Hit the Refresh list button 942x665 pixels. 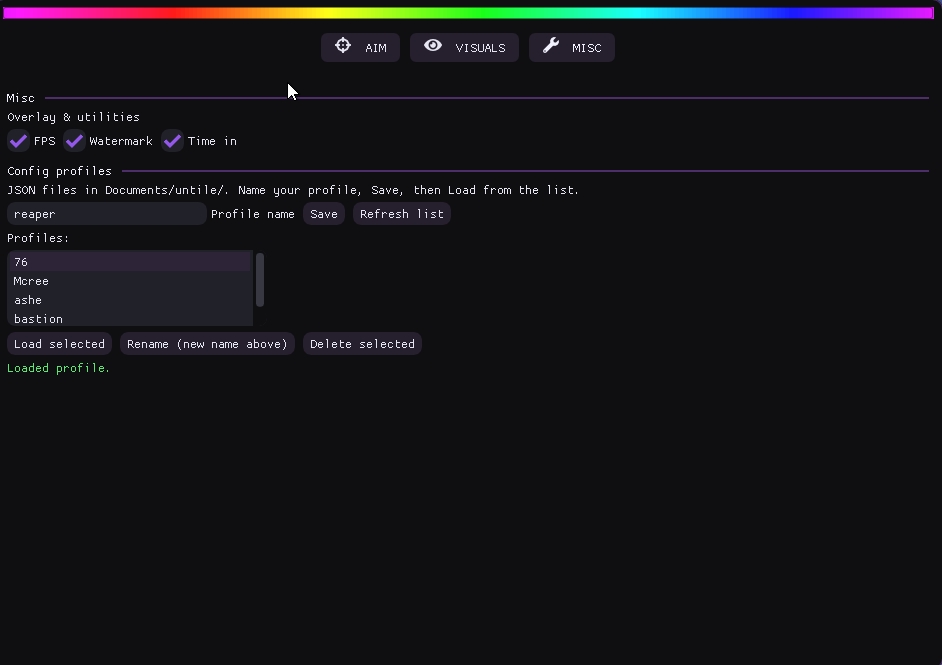click(401, 214)
